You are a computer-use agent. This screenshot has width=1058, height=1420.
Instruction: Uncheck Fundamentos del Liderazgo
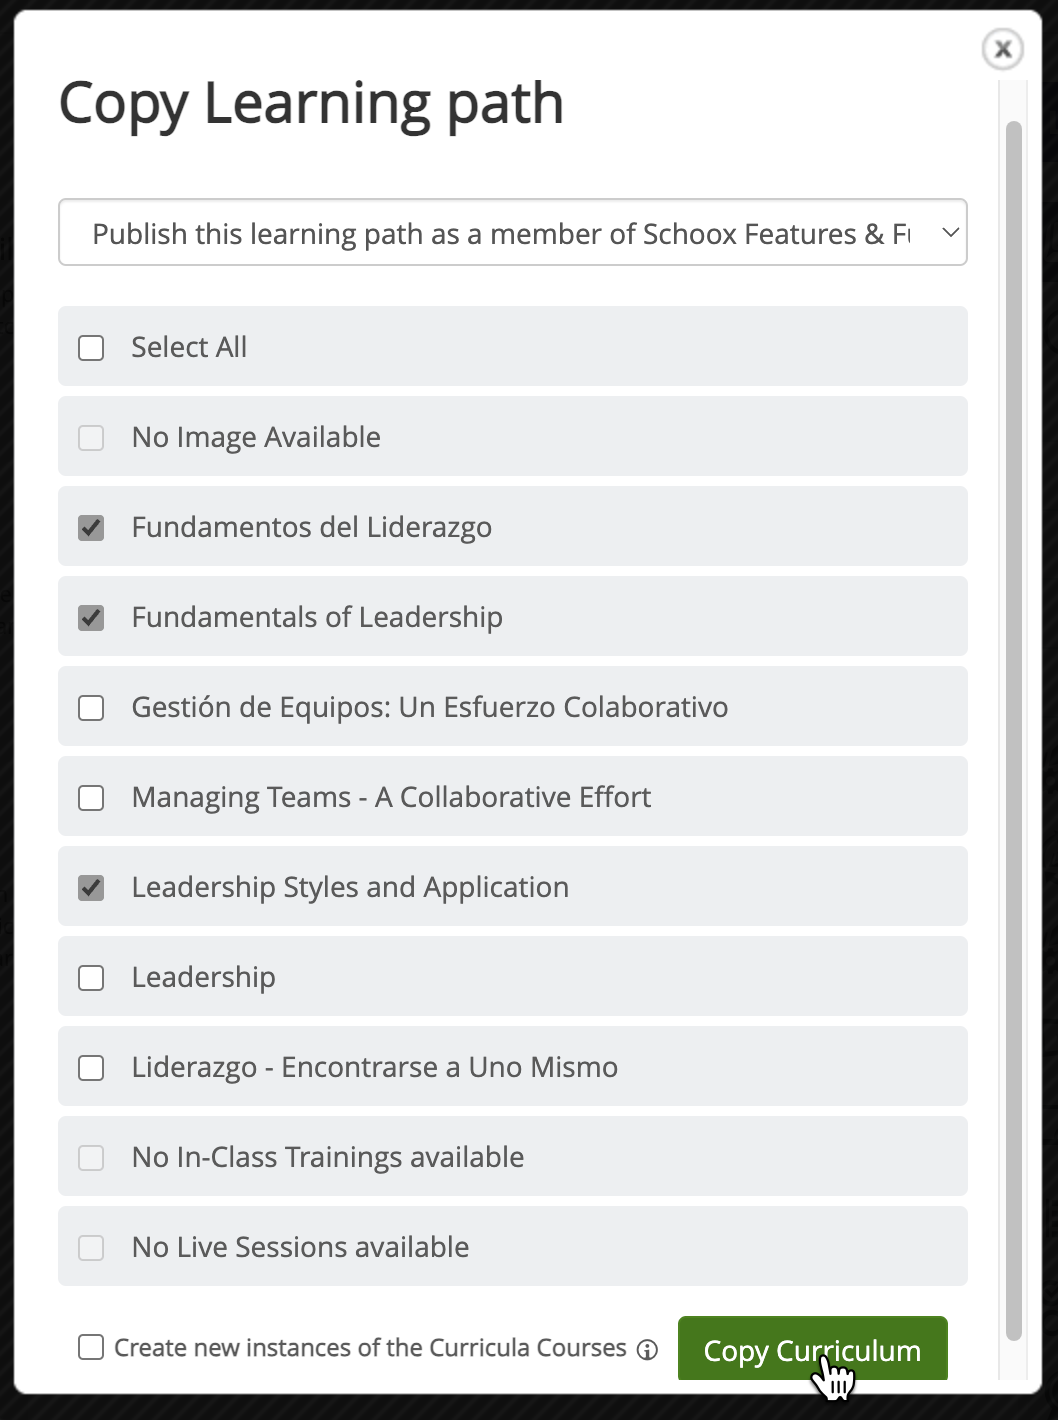91,527
